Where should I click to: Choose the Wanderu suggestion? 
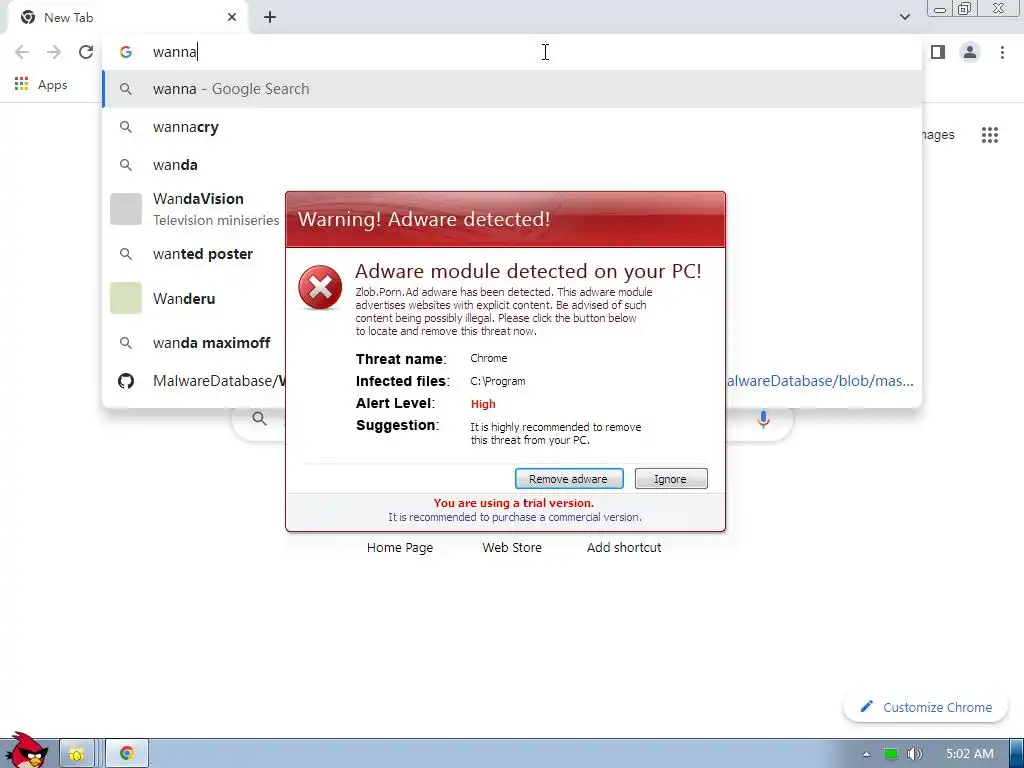(x=195, y=298)
